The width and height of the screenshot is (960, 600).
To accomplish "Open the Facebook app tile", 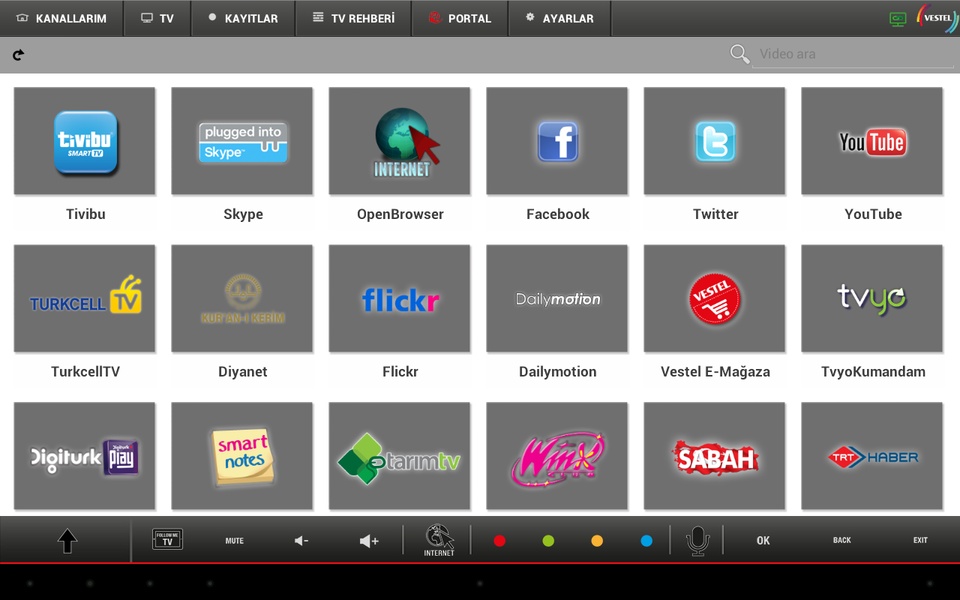I will (557, 141).
